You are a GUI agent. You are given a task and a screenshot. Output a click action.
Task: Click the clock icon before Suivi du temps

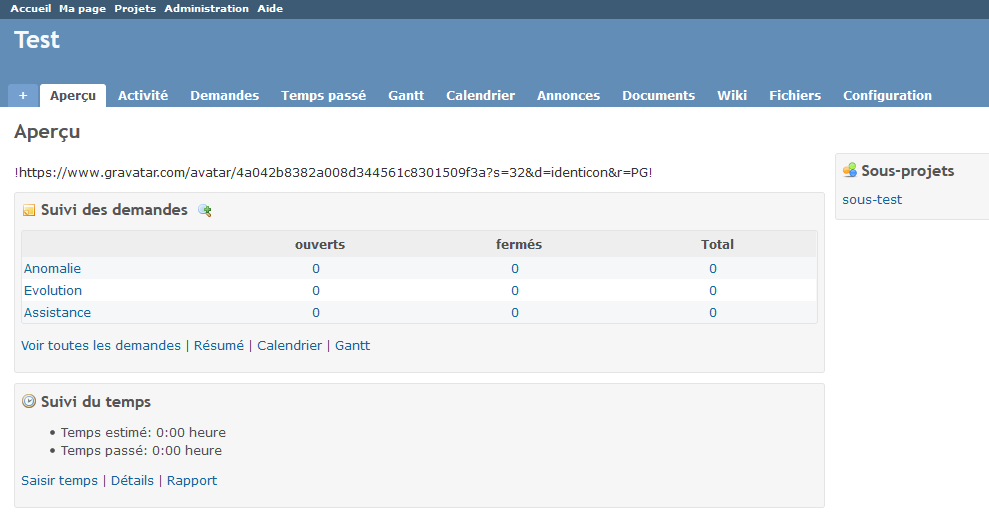(x=29, y=401)
